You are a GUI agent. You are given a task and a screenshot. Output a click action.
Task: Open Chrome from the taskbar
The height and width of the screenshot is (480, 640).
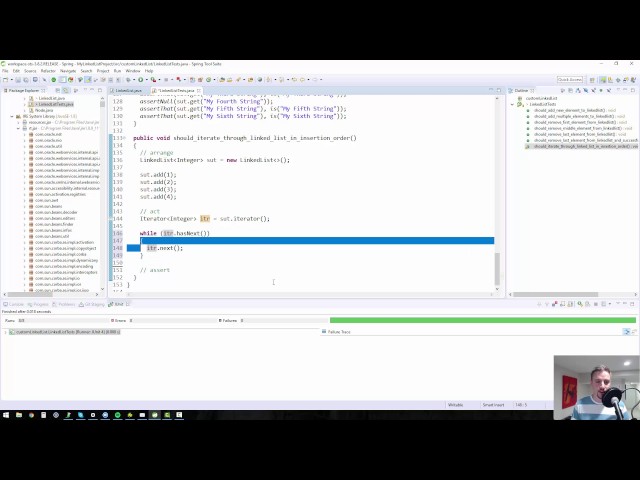[x=31, y=415]
